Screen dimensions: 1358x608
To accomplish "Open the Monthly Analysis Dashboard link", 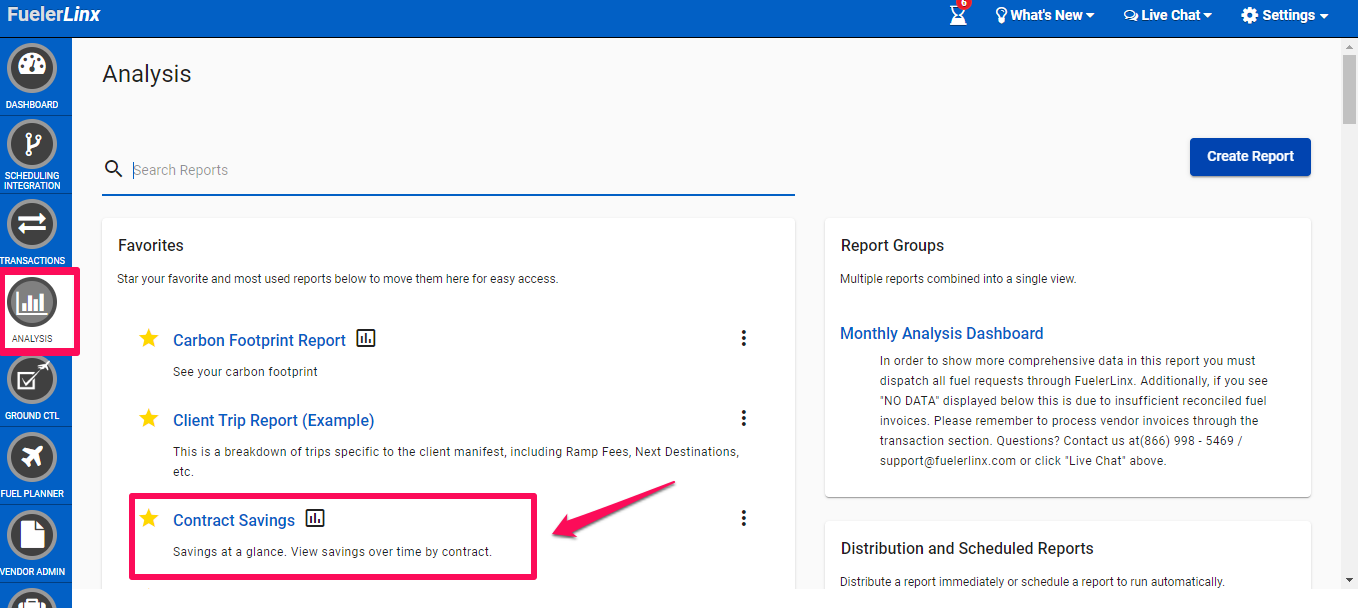I will (x=941, y=333).
